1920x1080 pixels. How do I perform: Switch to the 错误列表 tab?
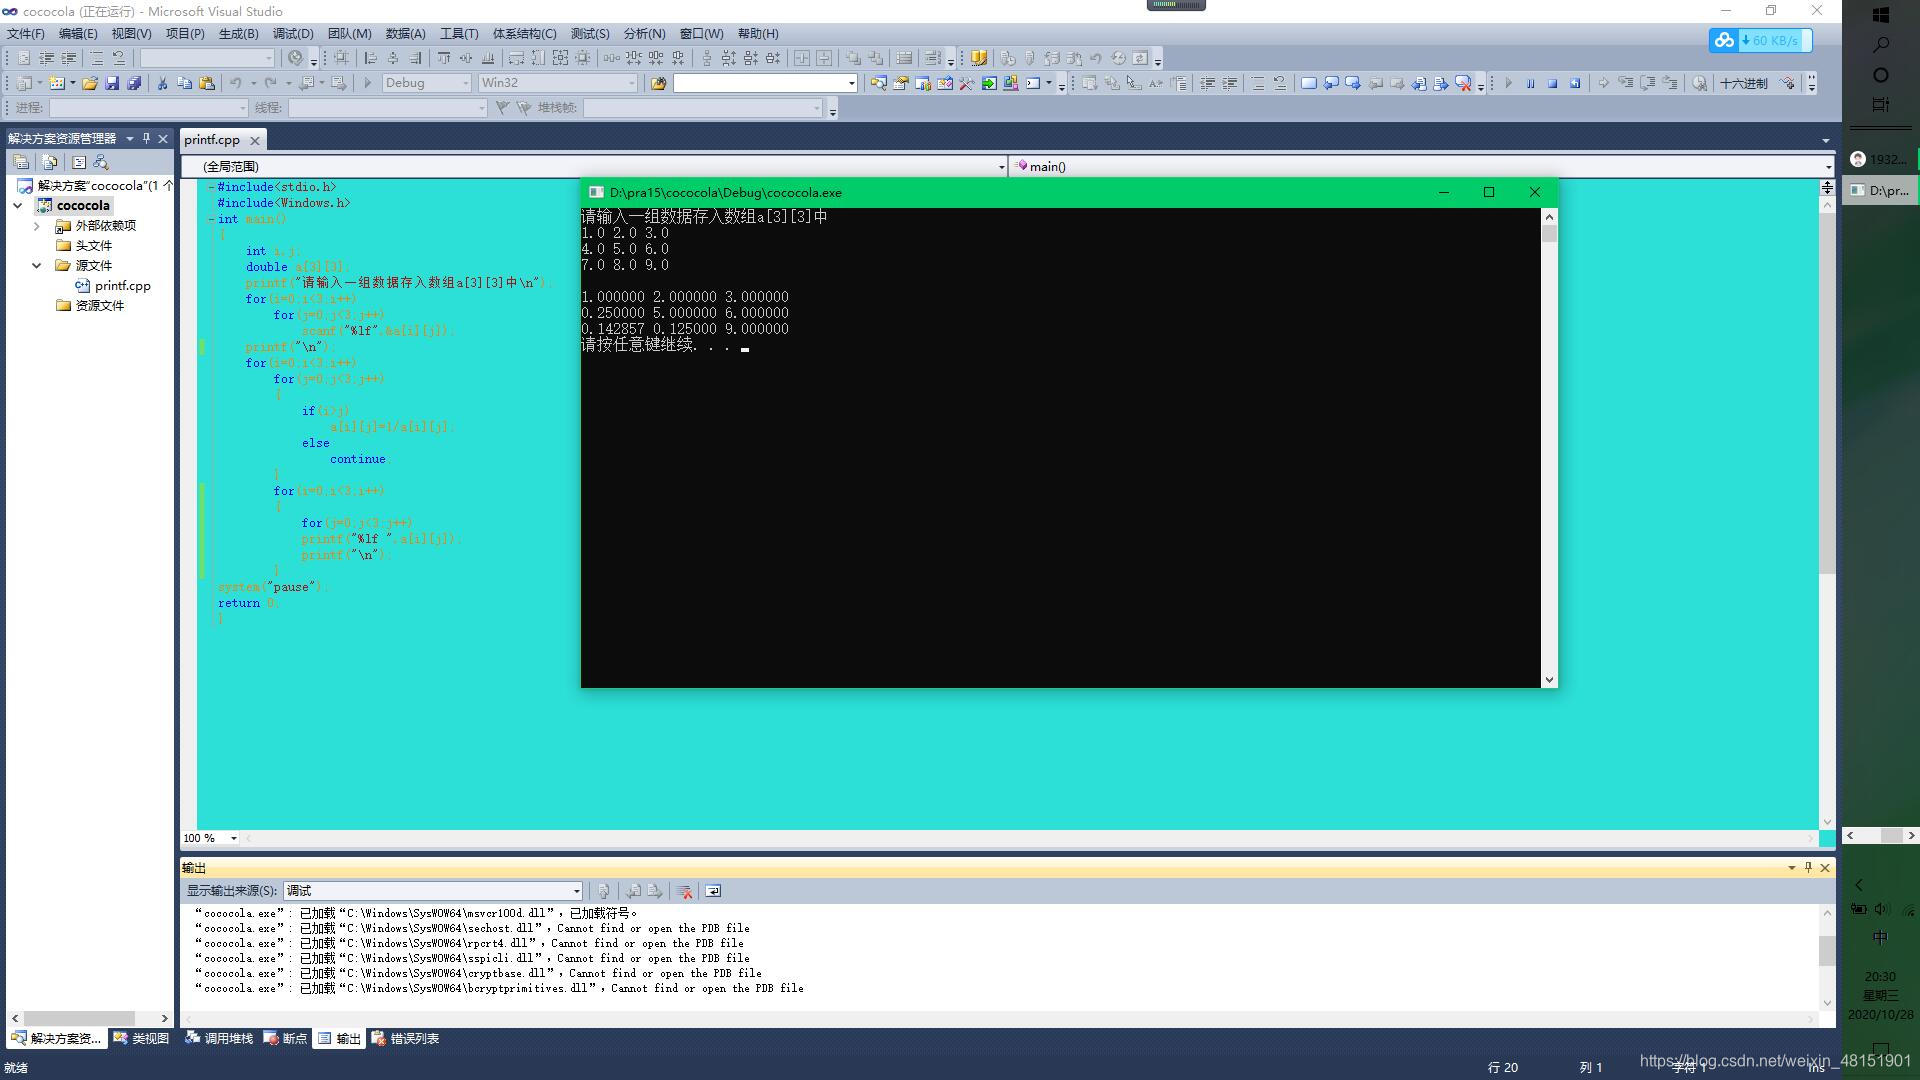click(405, 1038)
